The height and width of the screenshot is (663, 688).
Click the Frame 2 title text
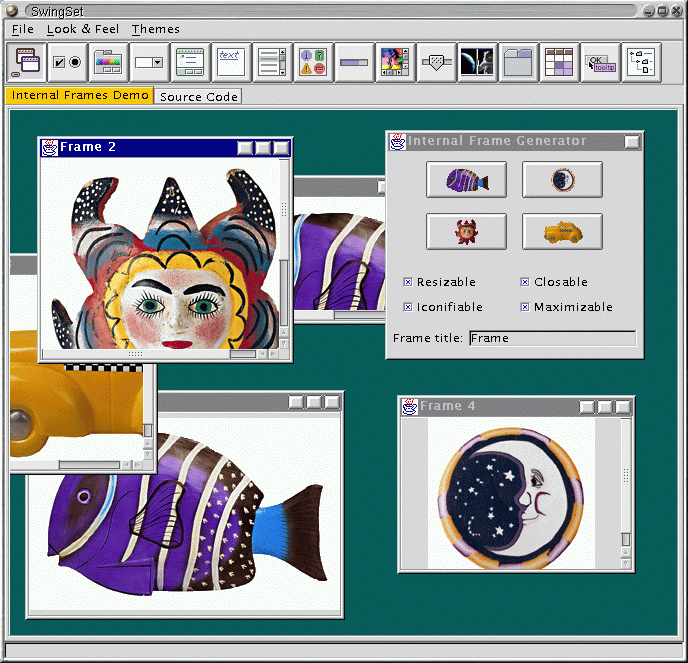(x=88, y=147)
